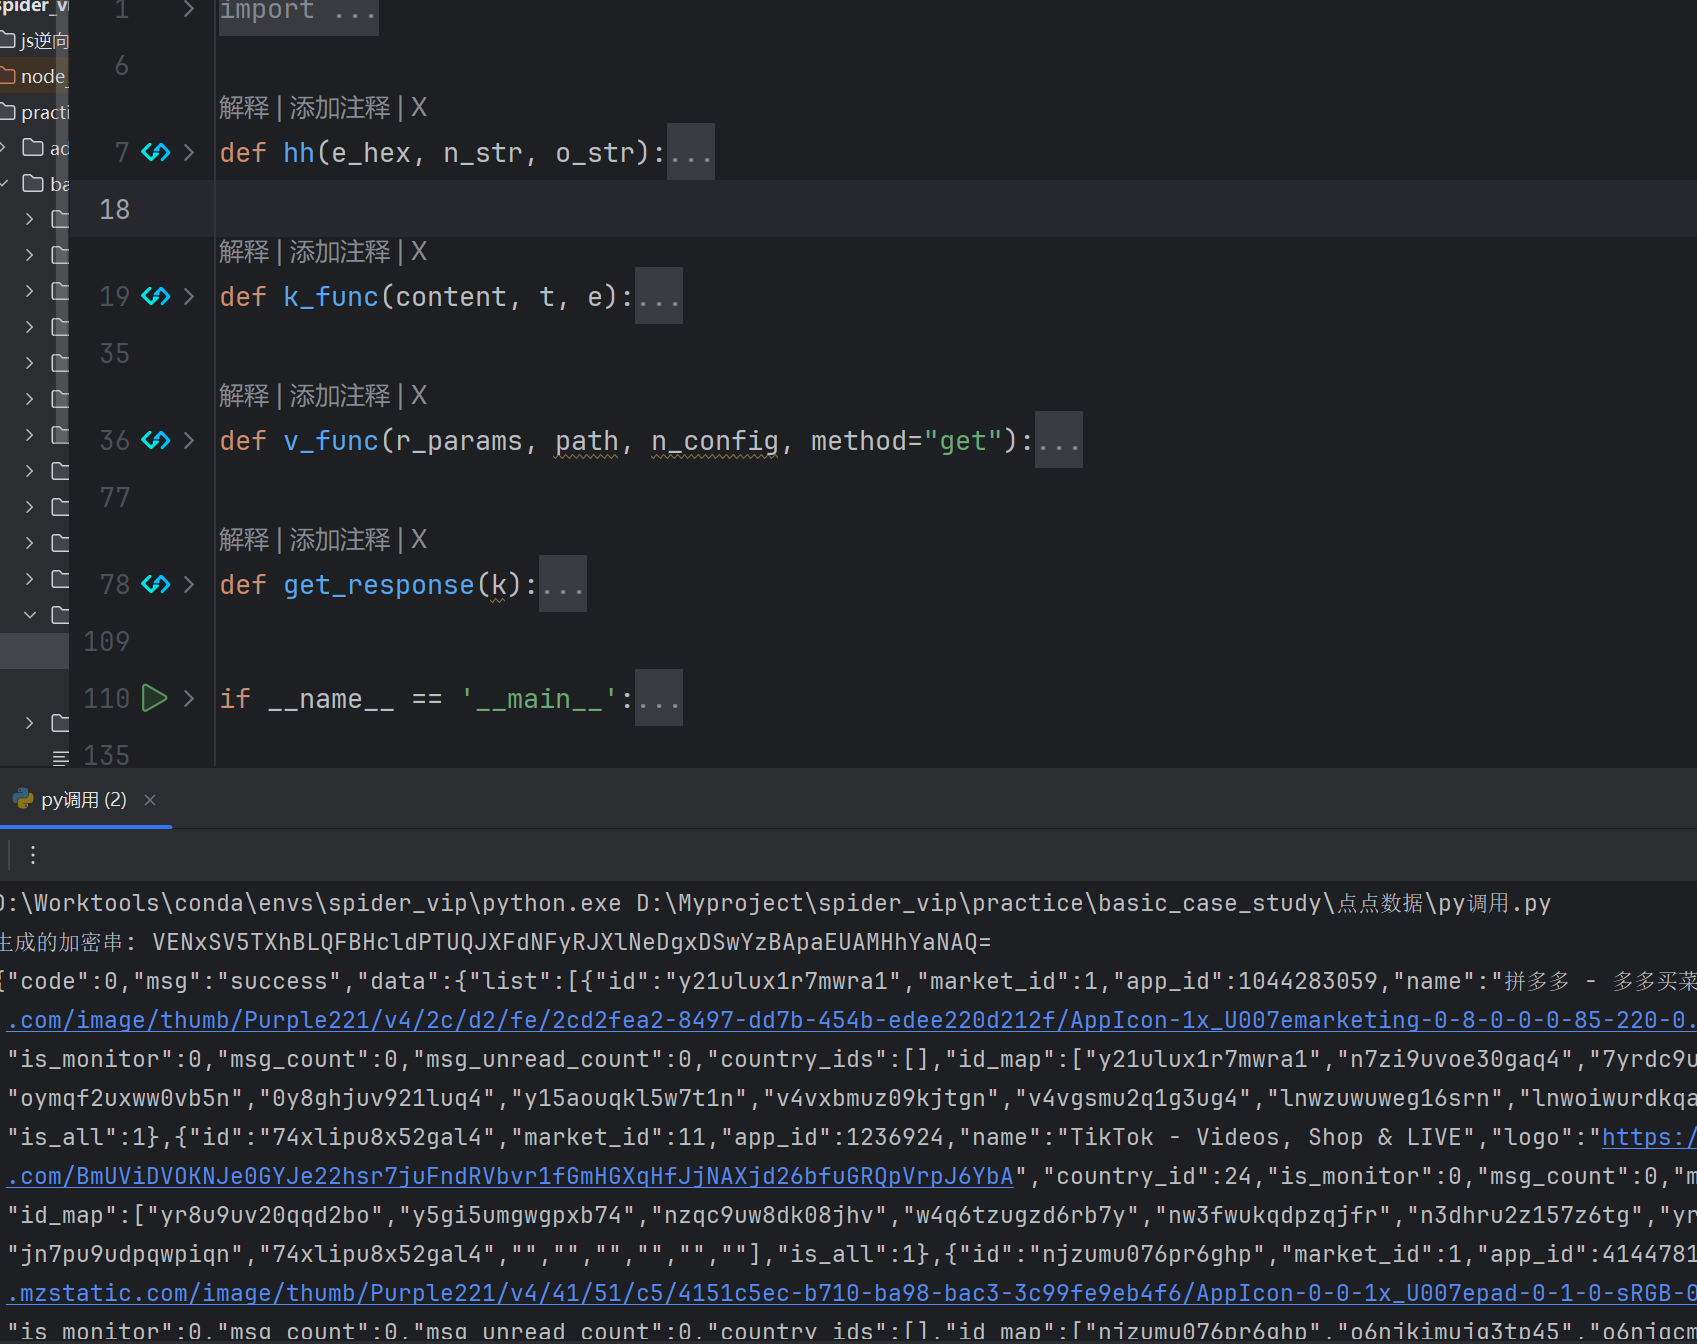Viewport: 1697px width, 1344px height.
Task: Click the Python icon on the run tab
Action: (x=22, y=799)
